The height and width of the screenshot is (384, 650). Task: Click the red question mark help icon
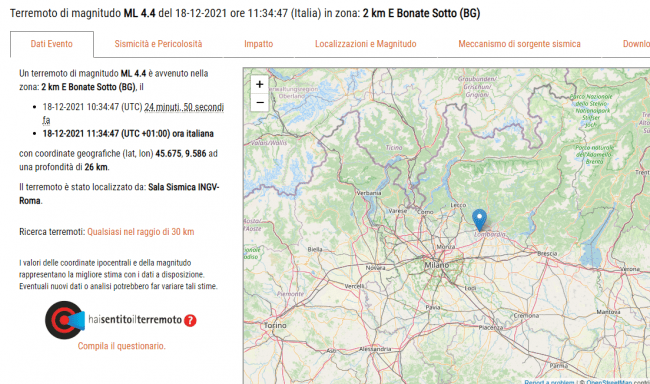tap(190, 320)
